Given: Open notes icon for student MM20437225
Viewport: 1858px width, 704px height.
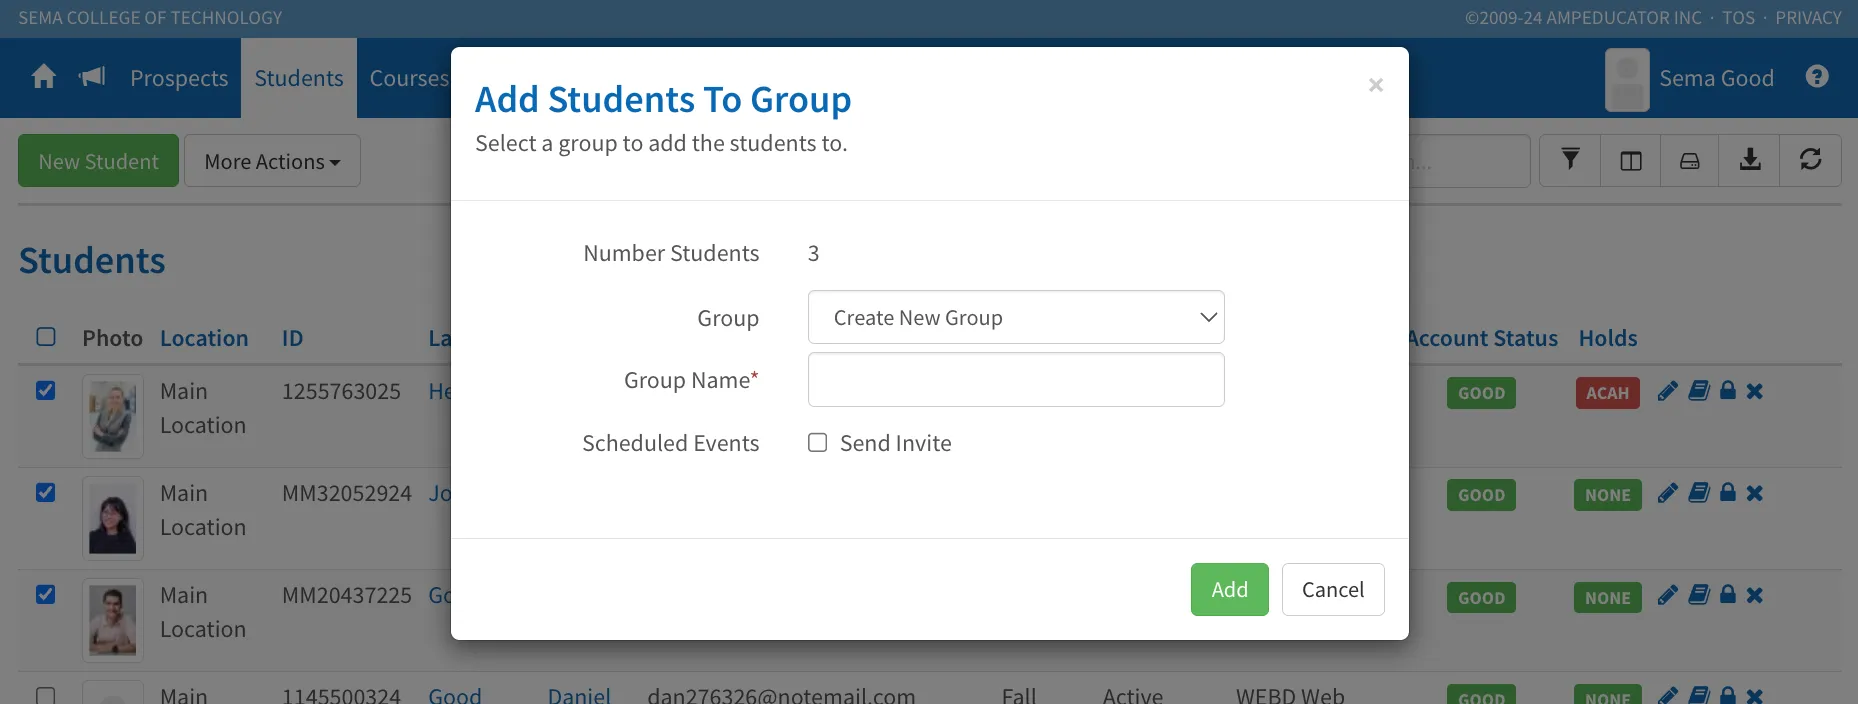Looking at the screenshot, I should coord(1699,595).
